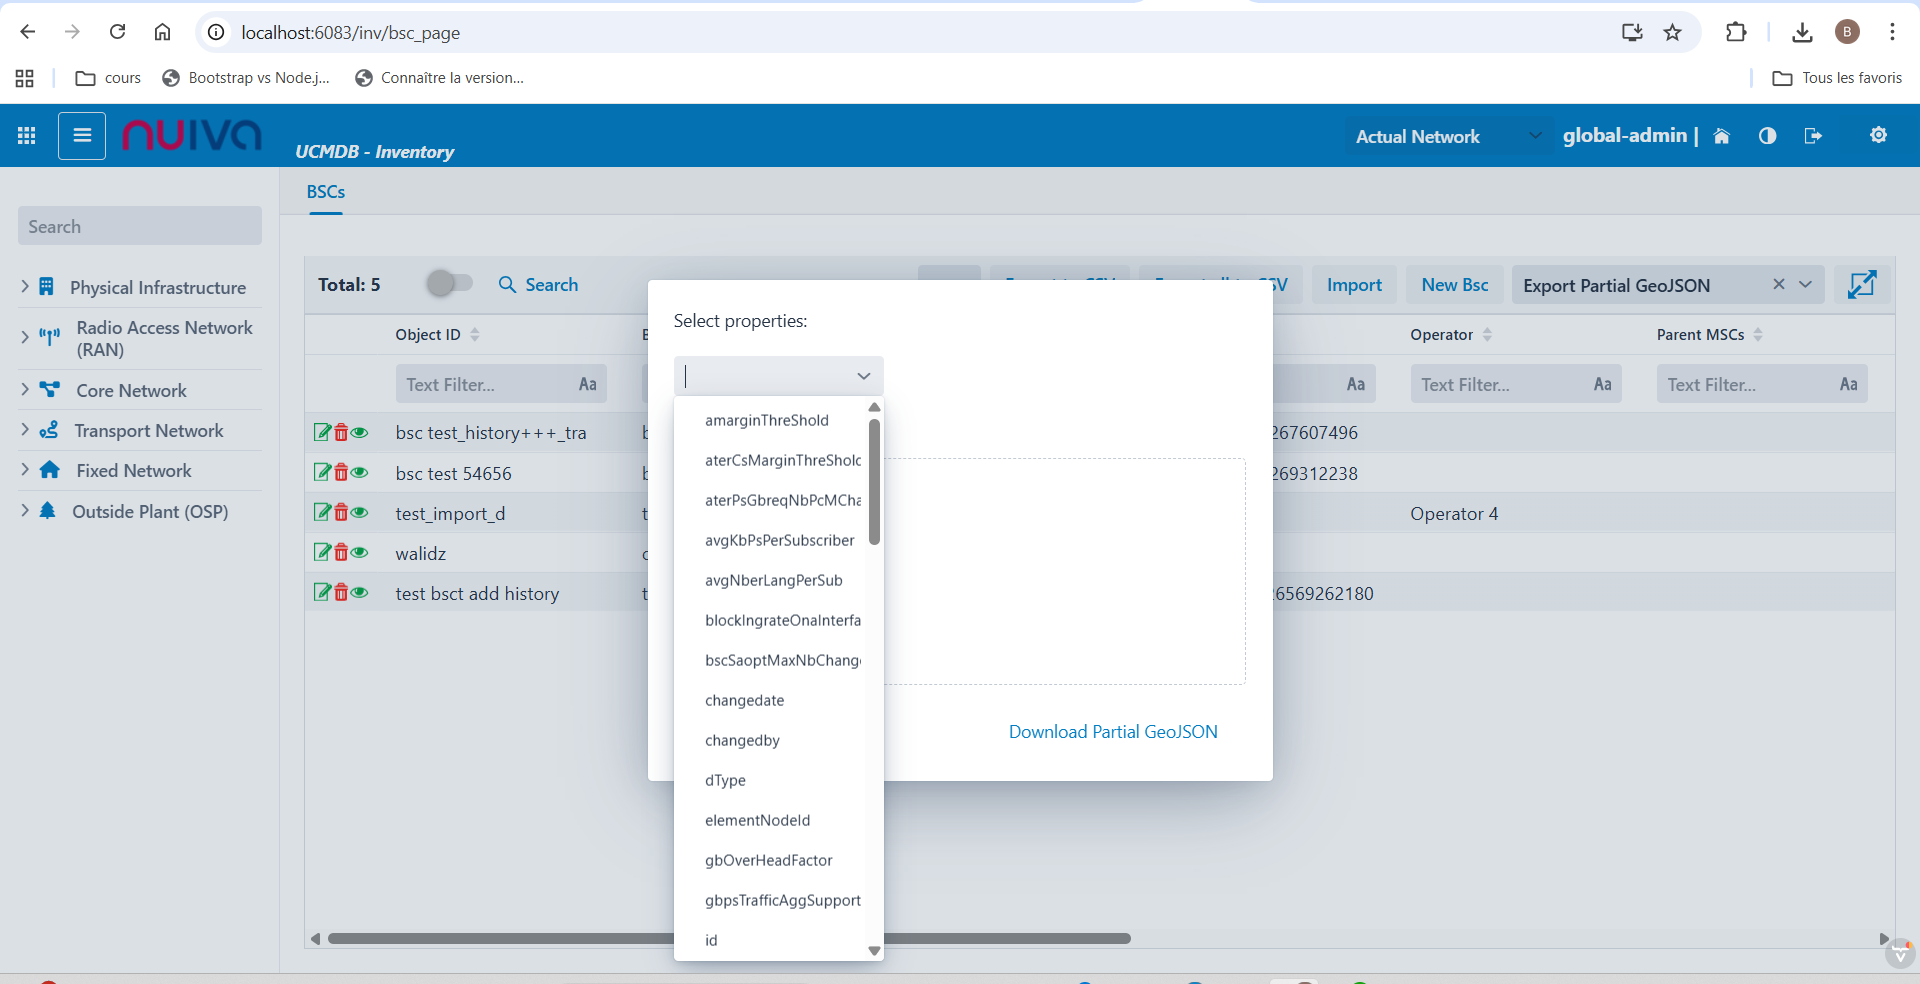Click edit icon for bsc test 54656

(x=322, y=473)
